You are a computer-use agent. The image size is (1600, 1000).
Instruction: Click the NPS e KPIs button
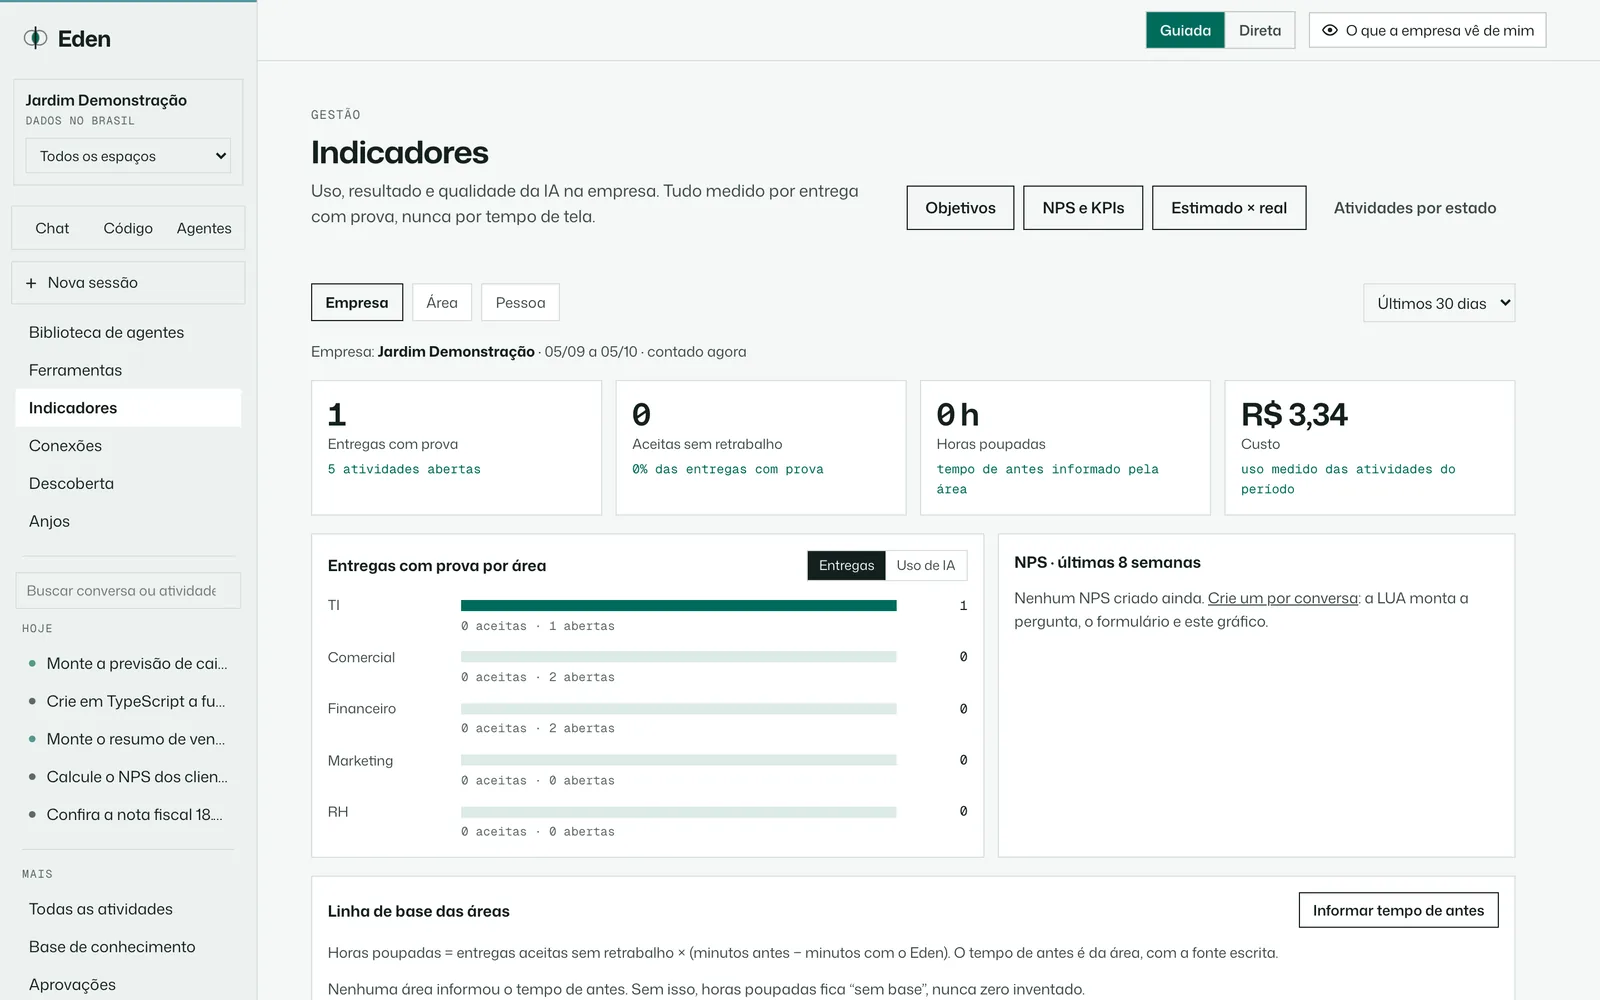coord(1083,208)
